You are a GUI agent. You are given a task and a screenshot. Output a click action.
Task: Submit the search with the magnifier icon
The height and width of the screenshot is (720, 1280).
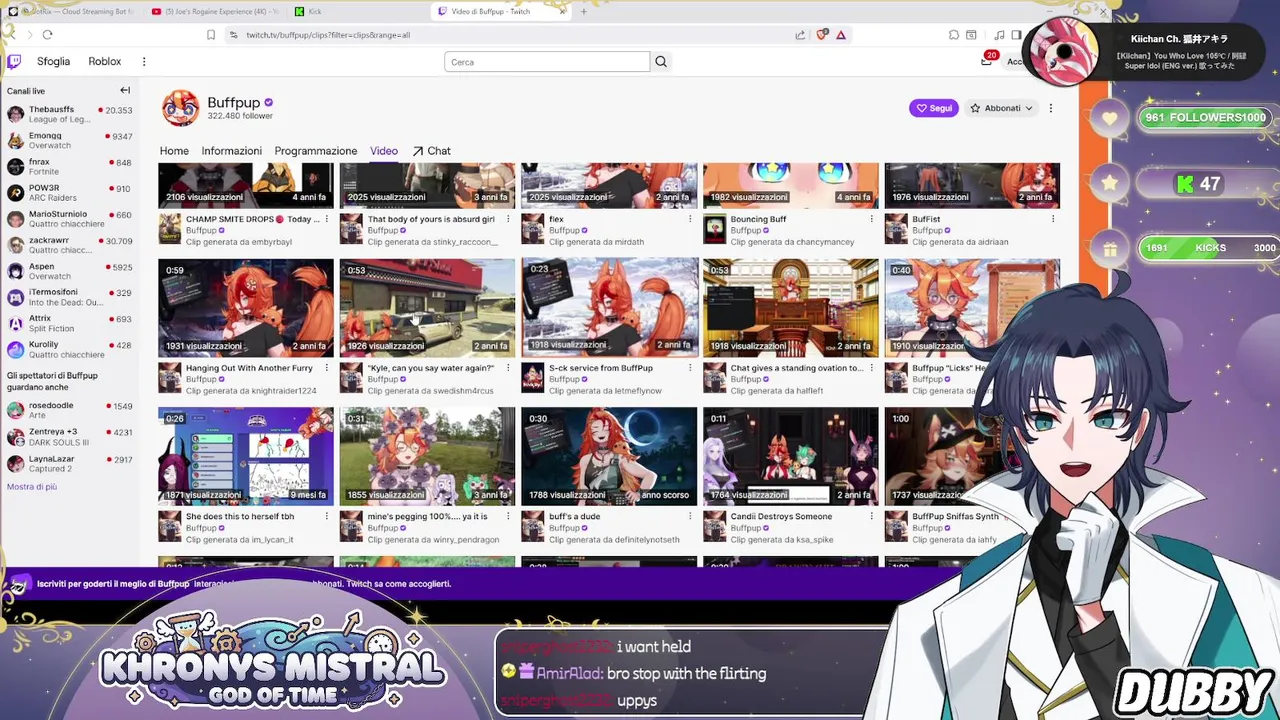[x=661, y=62]
